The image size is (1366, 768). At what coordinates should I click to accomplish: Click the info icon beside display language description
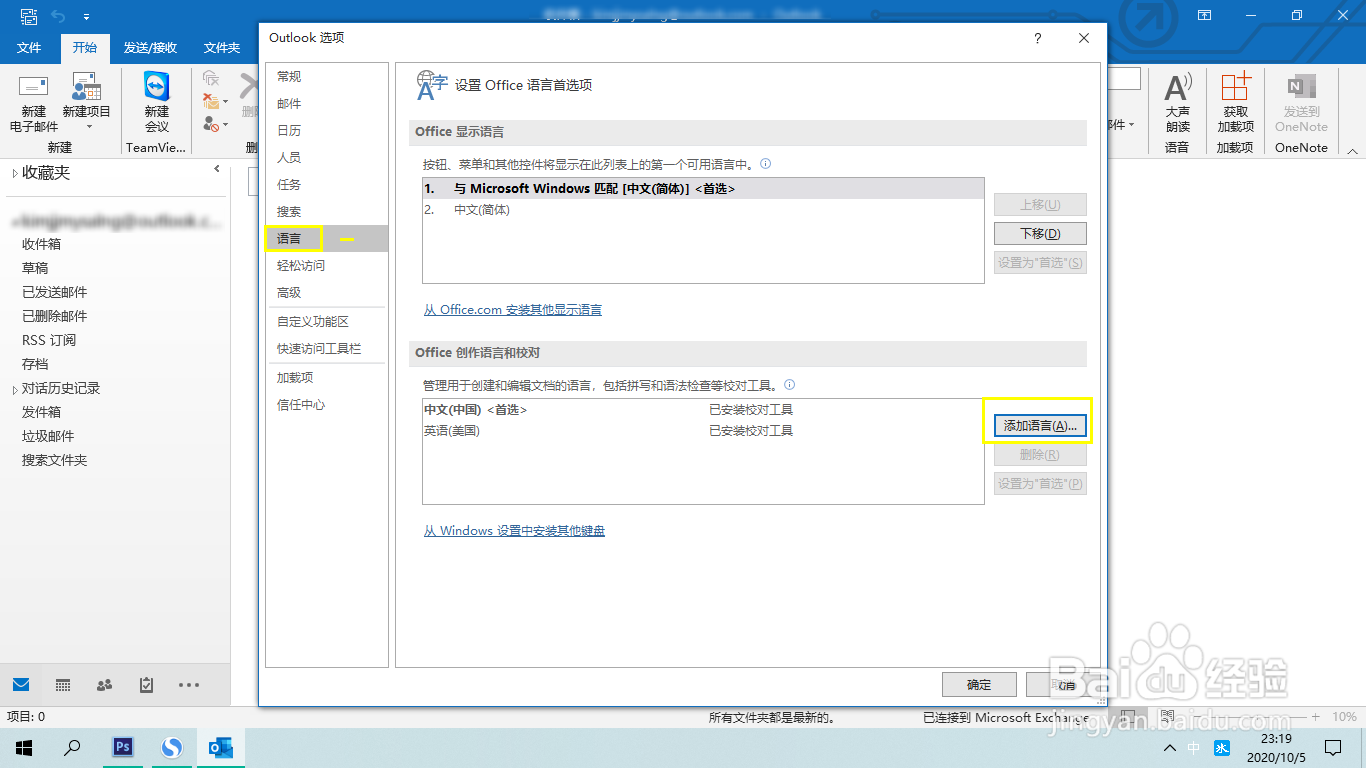765,163
